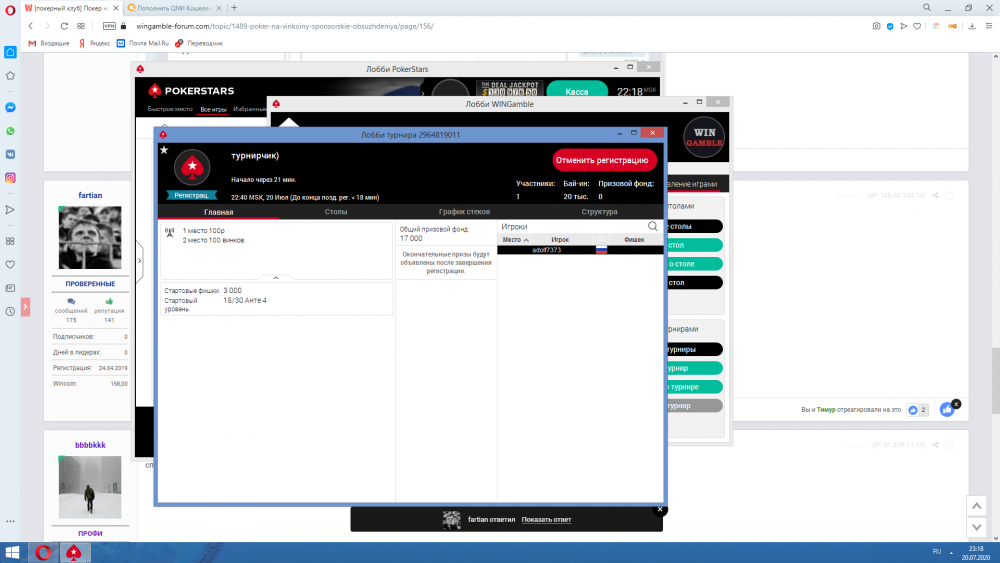The image size is (1000, 563).
Task: Switch to Главная tab in tournament lobby
Action: (x=218, y=212)
